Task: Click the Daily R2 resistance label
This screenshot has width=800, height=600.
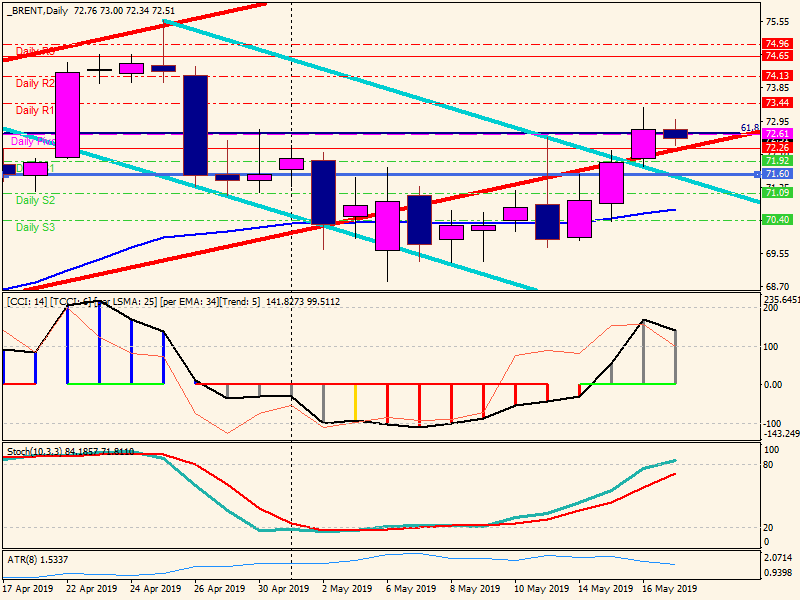Action: 34,84
